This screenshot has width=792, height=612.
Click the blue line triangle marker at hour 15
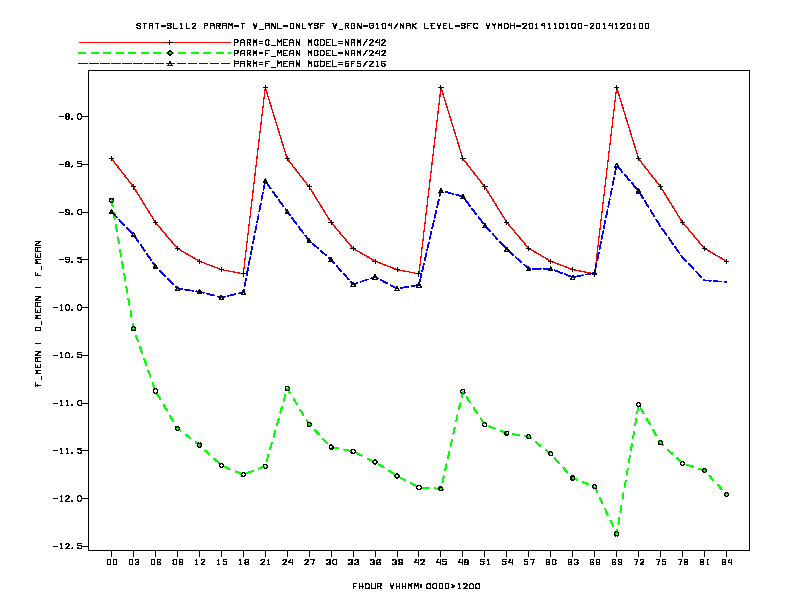click(221, 298)
